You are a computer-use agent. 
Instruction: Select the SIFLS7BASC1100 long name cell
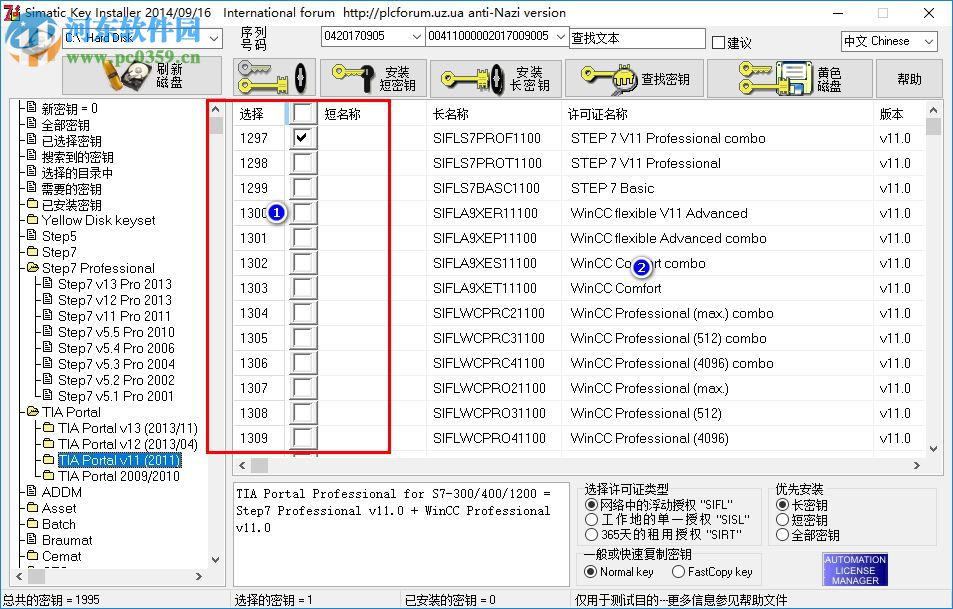click(x=486, y=188)
